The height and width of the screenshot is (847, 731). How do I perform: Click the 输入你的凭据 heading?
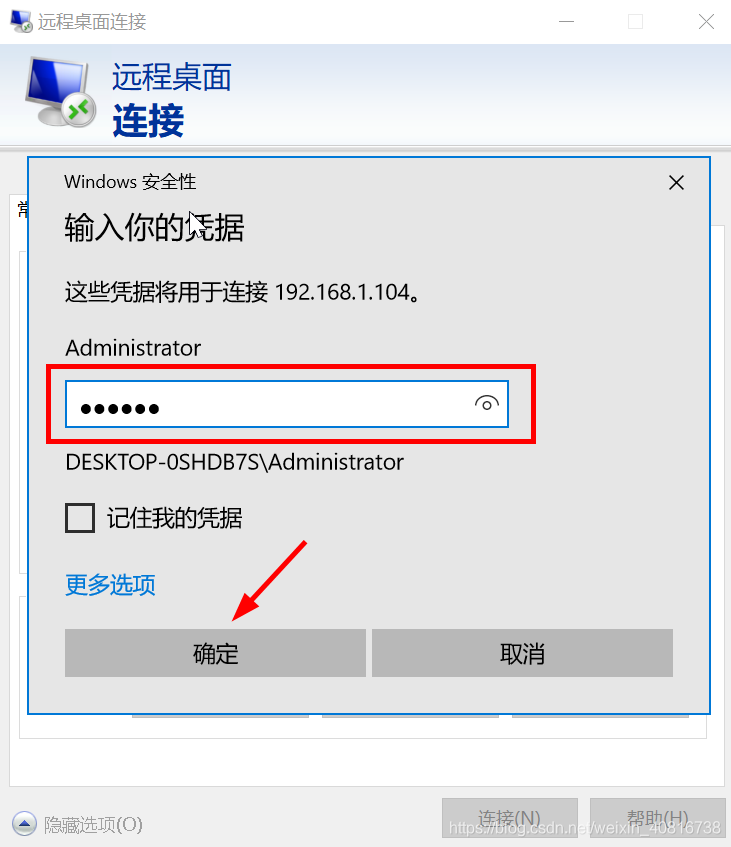pyautogui.click(x=155, y=227)
